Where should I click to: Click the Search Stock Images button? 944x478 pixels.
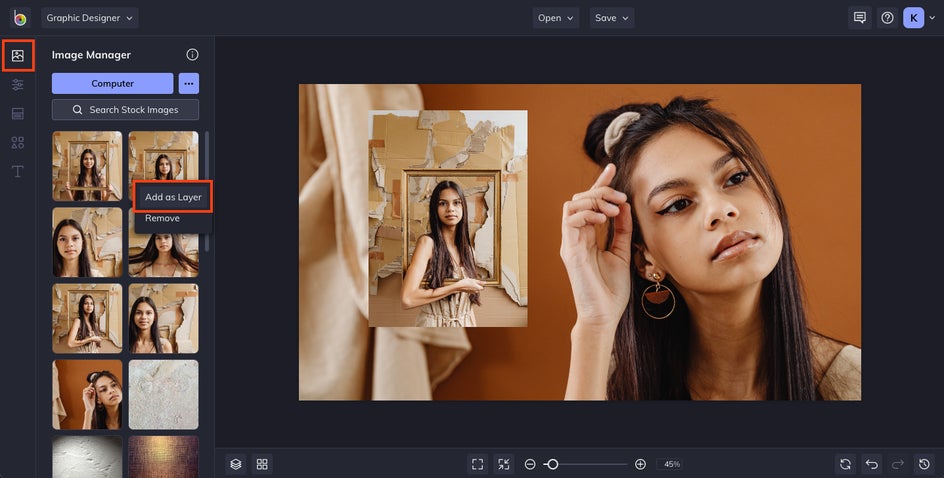(125, 110)
